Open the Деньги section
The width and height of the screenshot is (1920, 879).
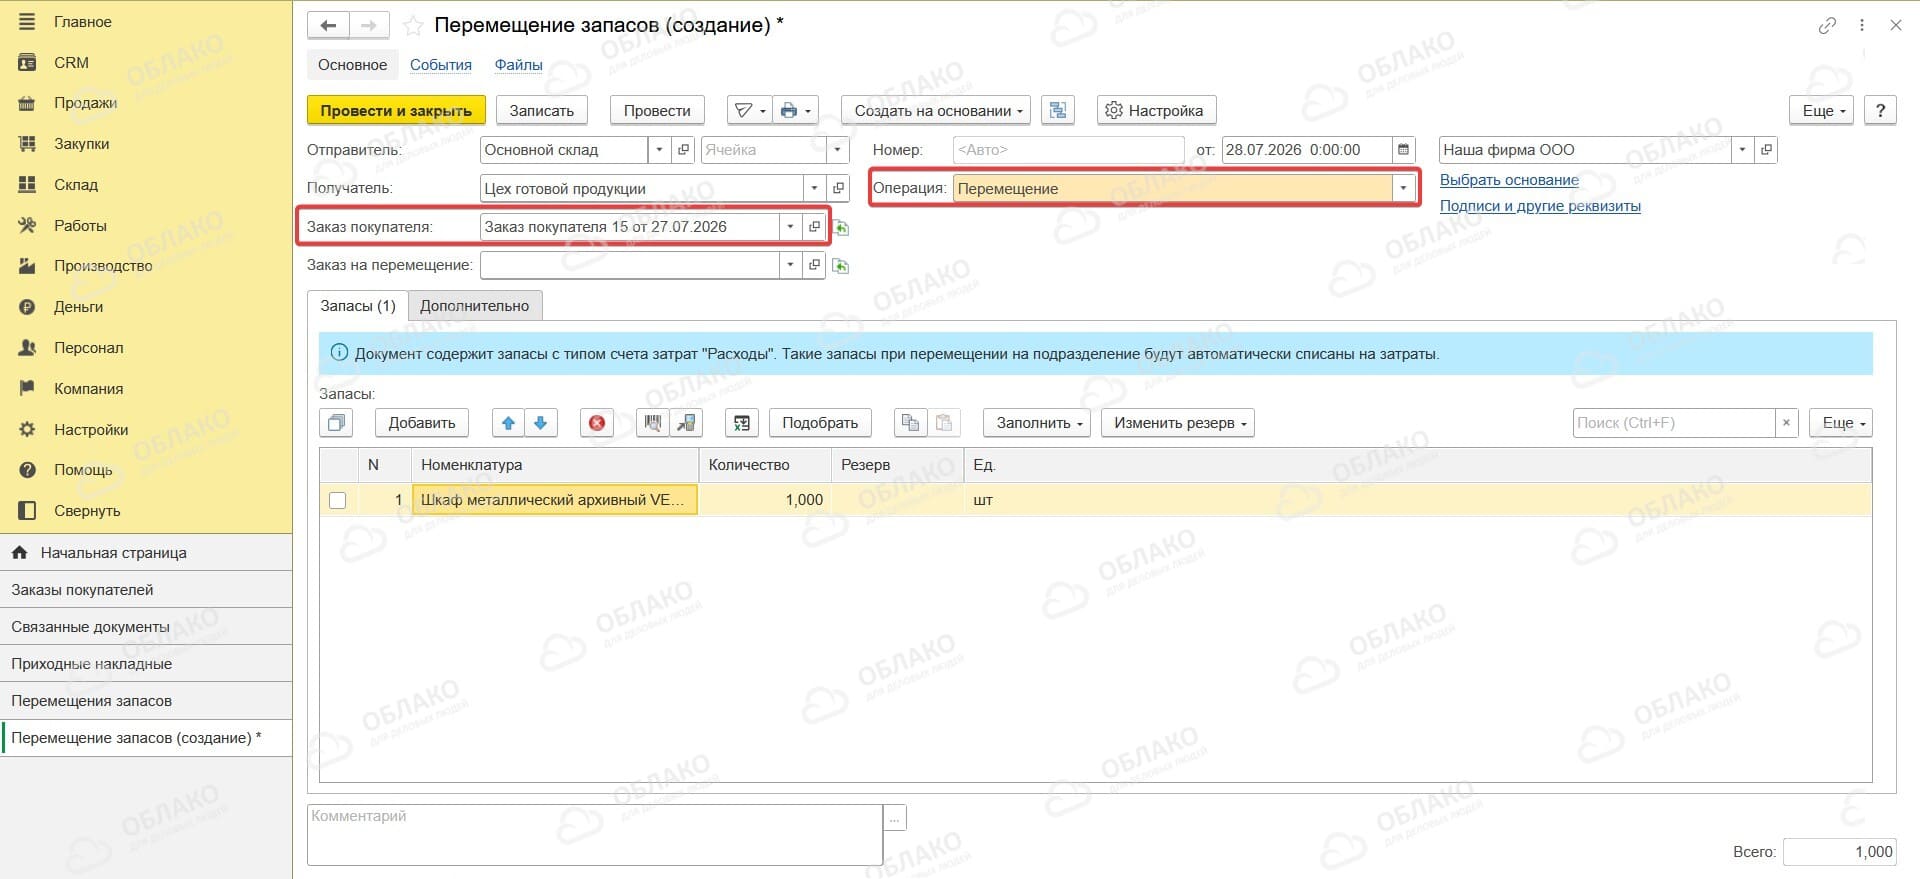coord(79,307)
